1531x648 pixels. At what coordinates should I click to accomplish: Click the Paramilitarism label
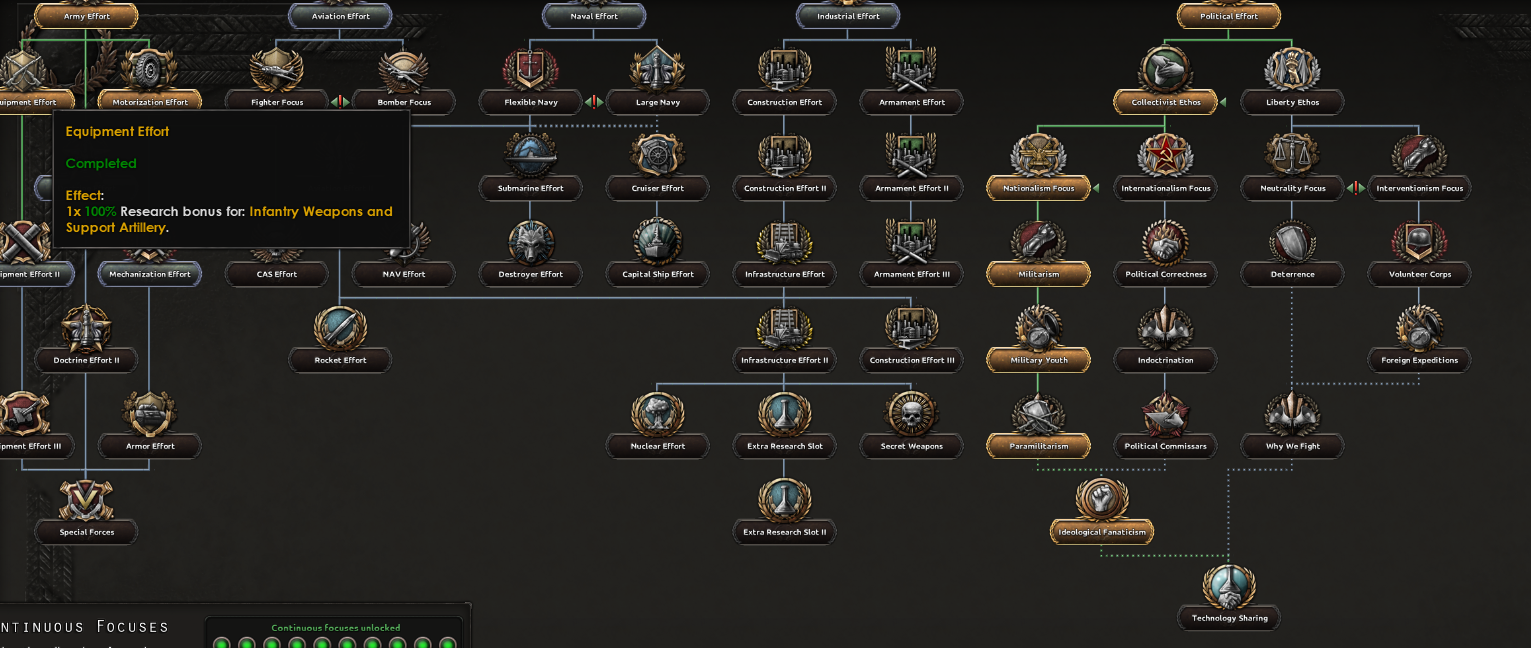pyautogui.click(x=1039, y=446)
